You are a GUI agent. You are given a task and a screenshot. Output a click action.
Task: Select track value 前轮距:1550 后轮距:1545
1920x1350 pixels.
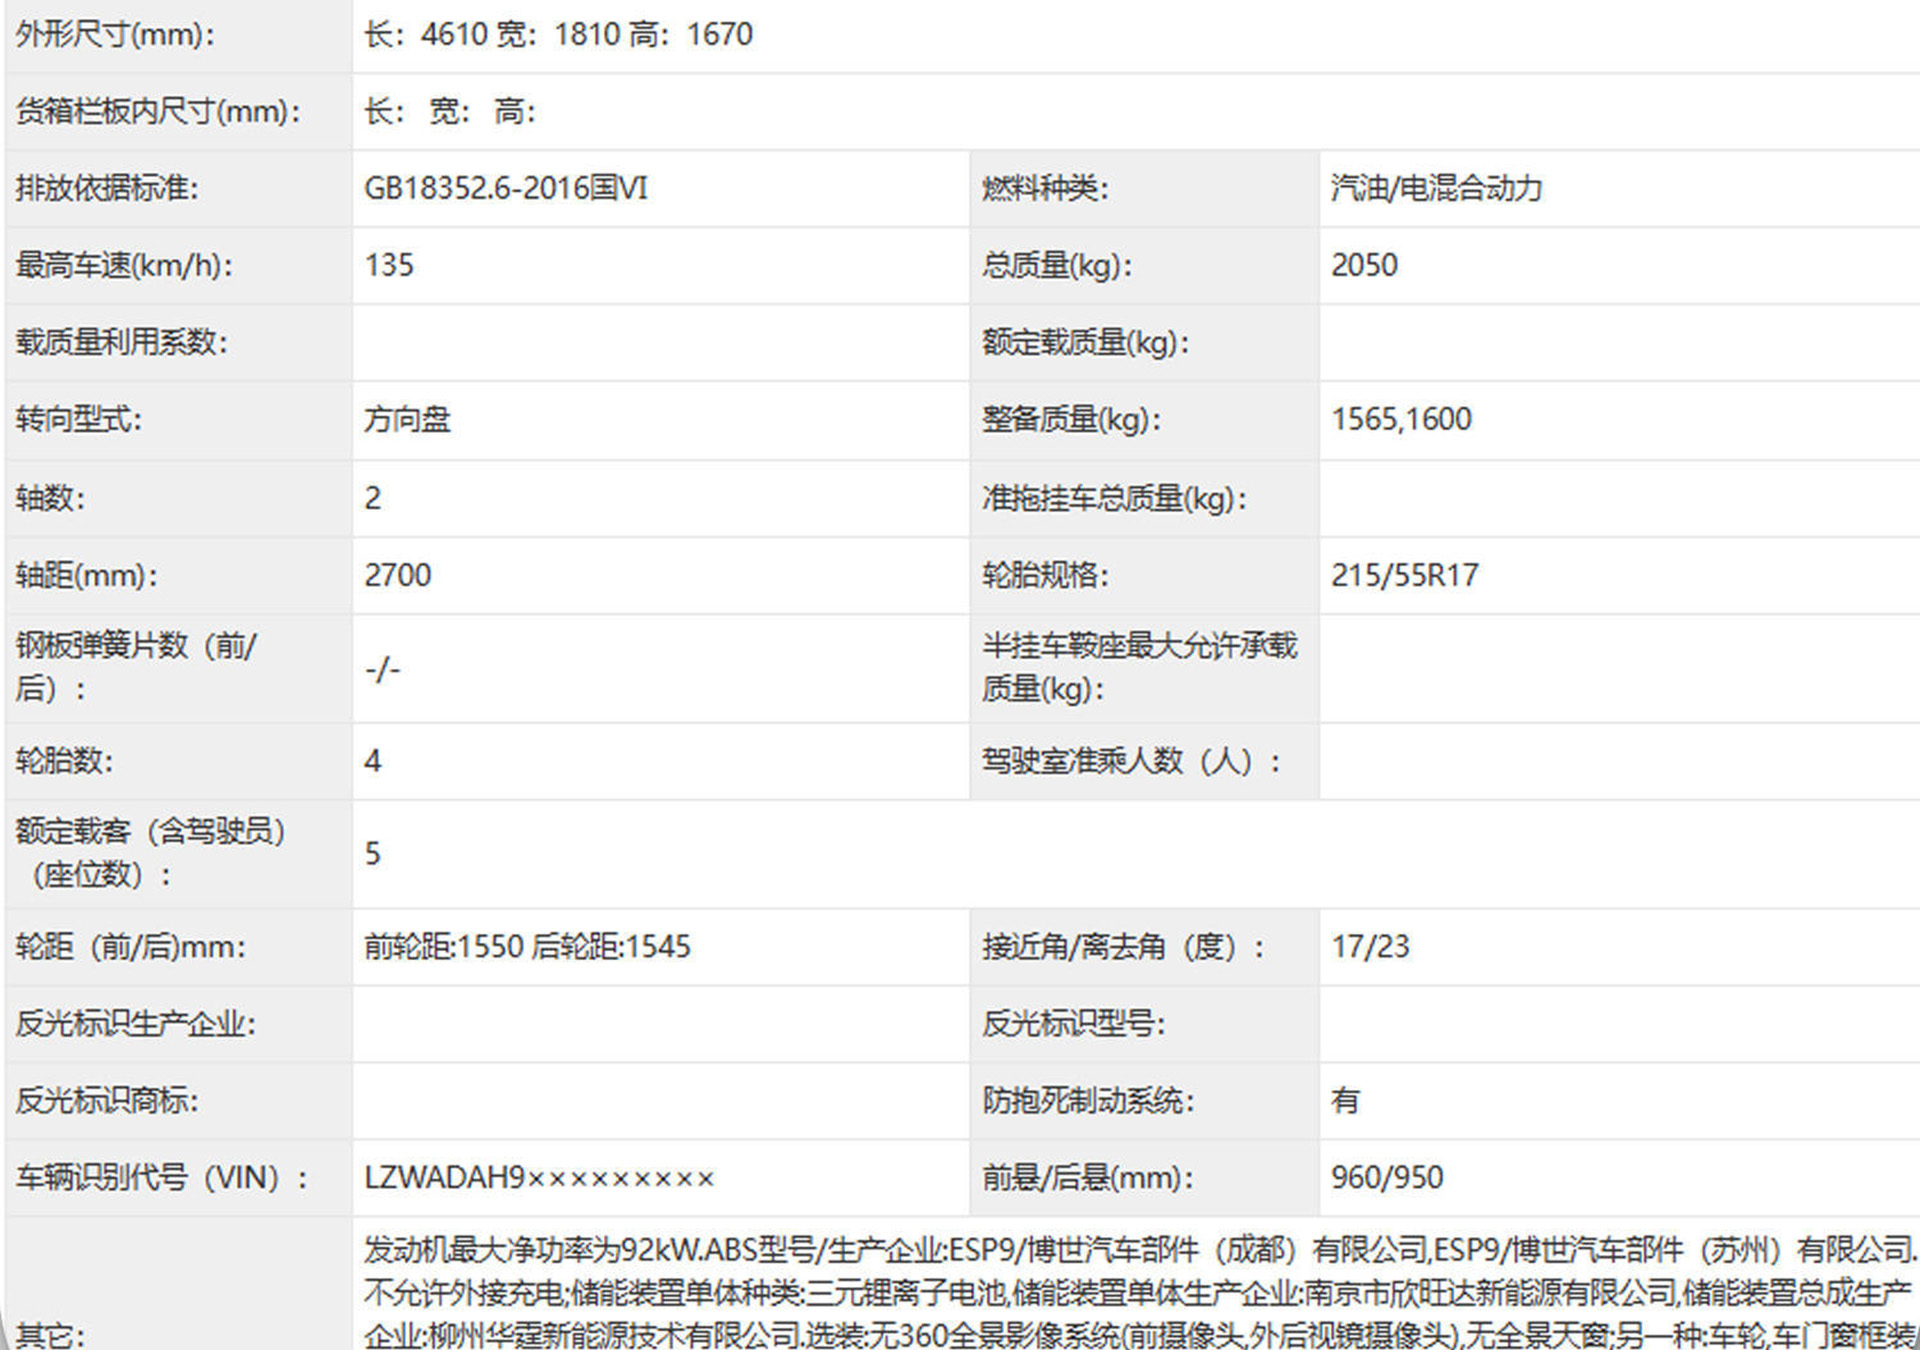tap(527, 946)
